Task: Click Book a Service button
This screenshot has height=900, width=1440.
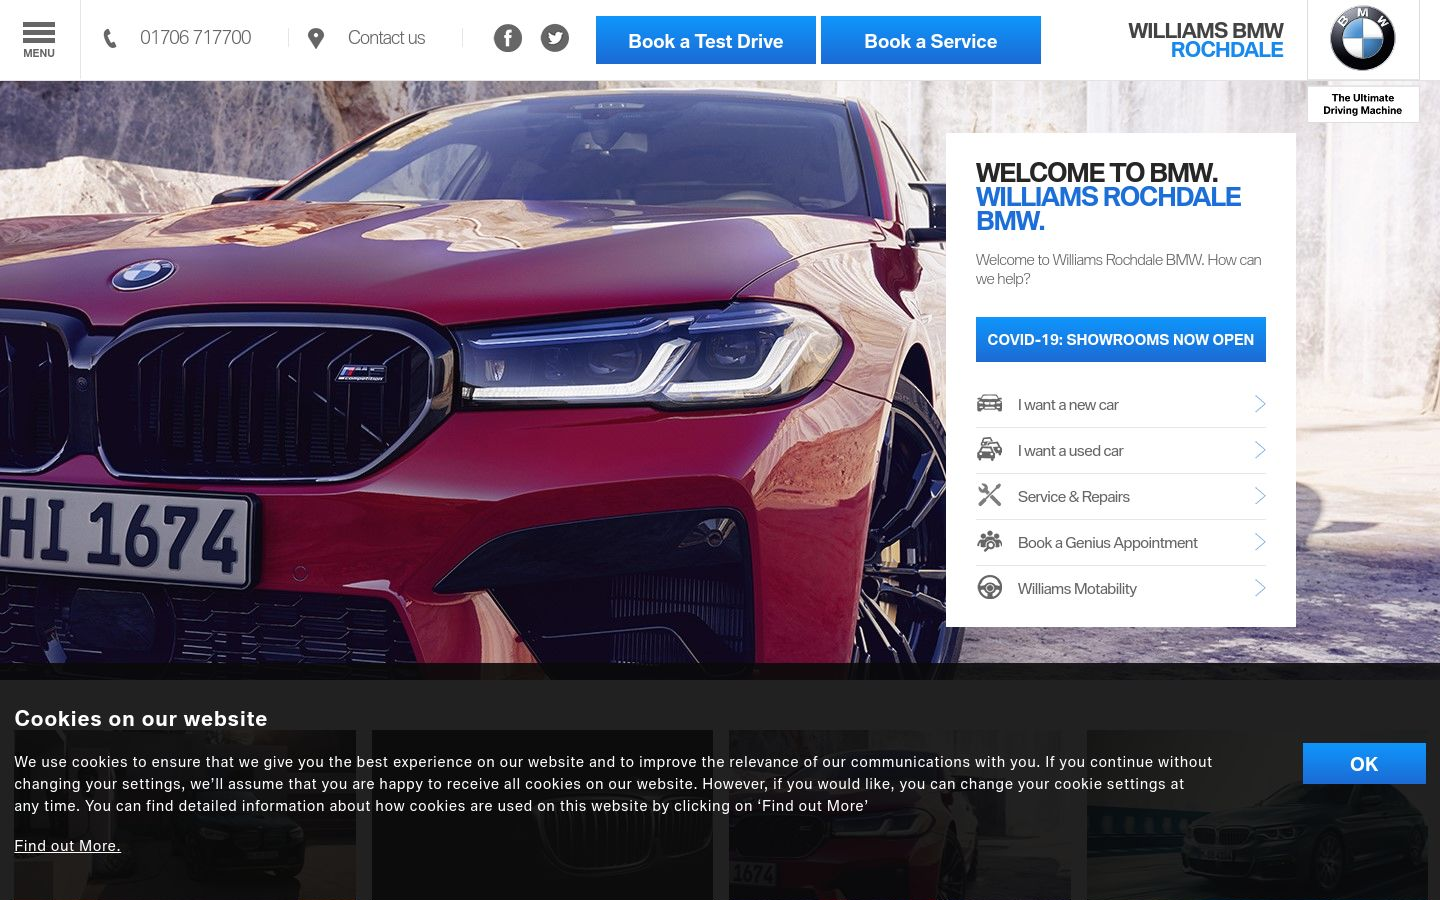Action: (931, 40)
